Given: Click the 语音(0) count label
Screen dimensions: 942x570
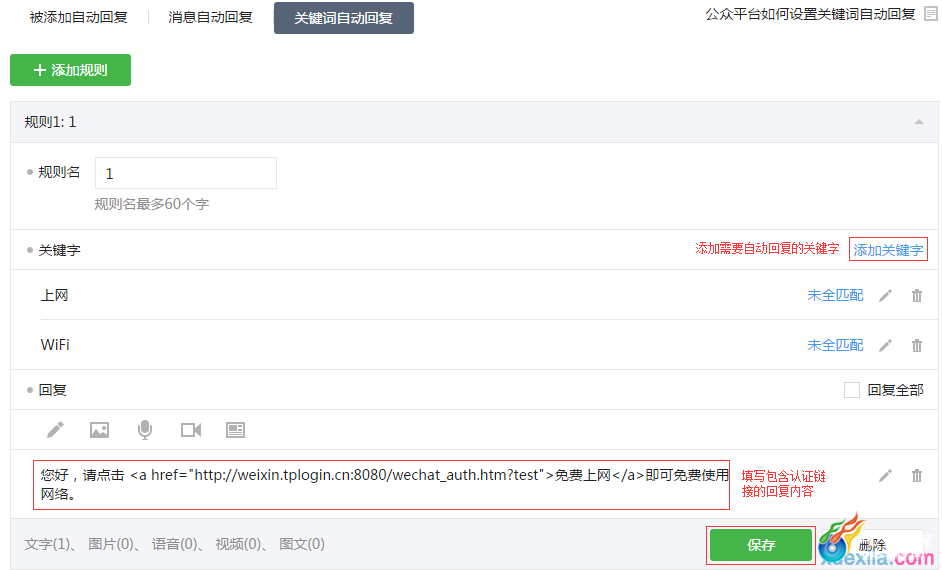Looking at the screenshot, I should click(x=175, y=544).
